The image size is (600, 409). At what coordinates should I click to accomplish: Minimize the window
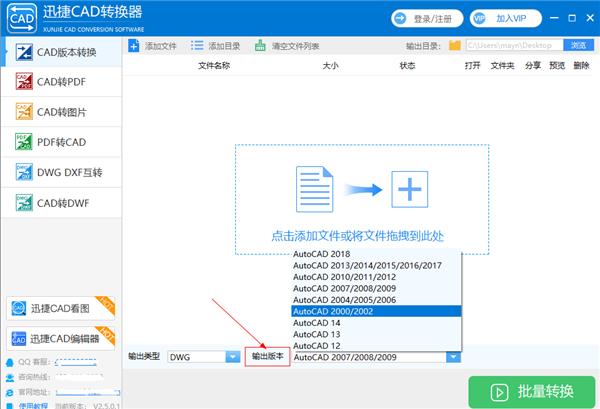554,18
